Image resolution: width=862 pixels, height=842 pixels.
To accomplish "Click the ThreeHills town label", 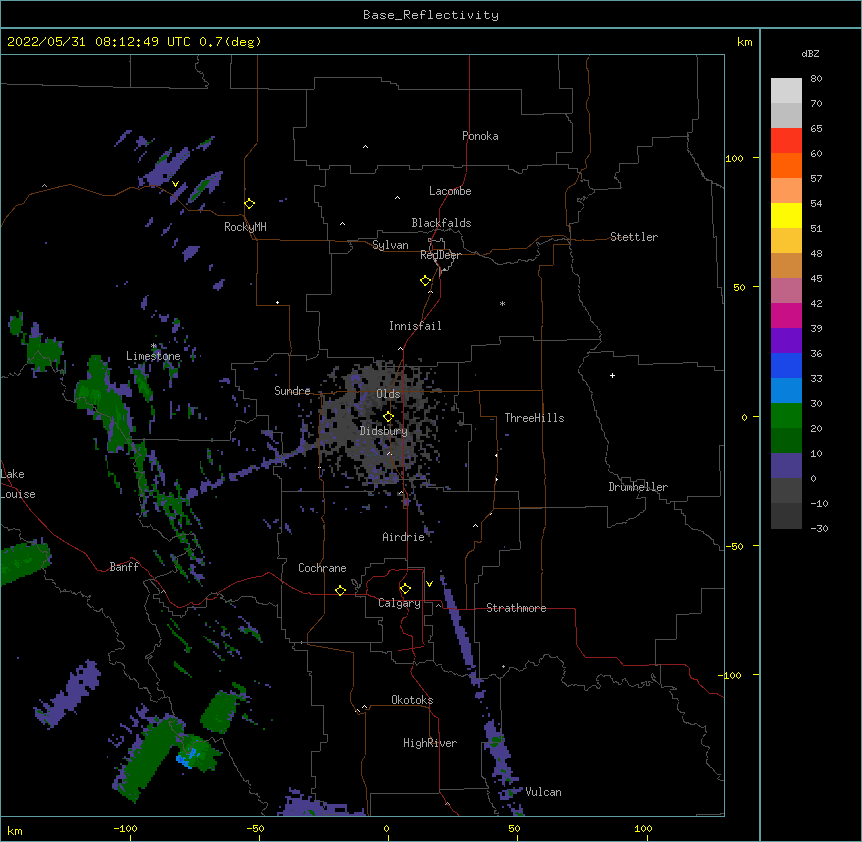I will [x=534, y=418].
